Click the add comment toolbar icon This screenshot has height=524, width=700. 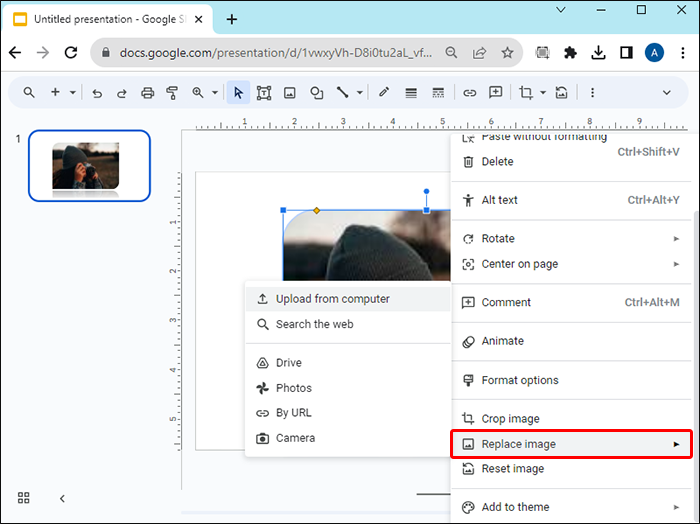pos(496,92)
